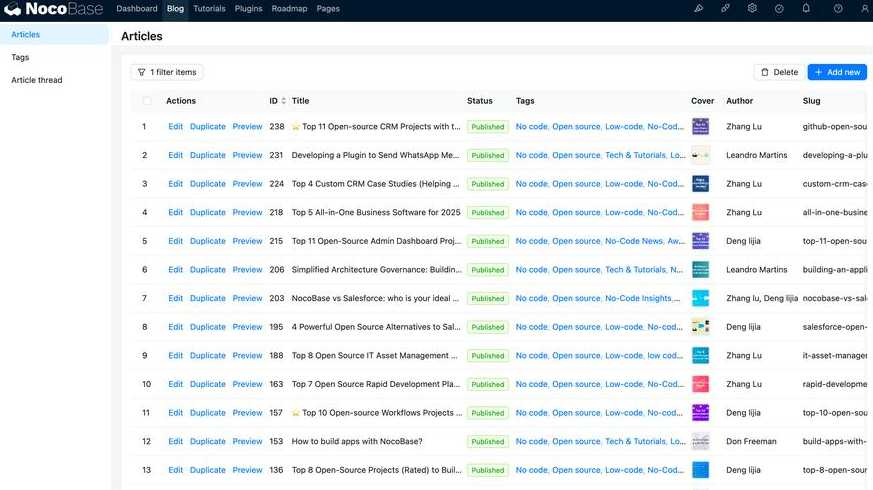
Task: Click the trash icon on Delete button
Action: point(764,72)
